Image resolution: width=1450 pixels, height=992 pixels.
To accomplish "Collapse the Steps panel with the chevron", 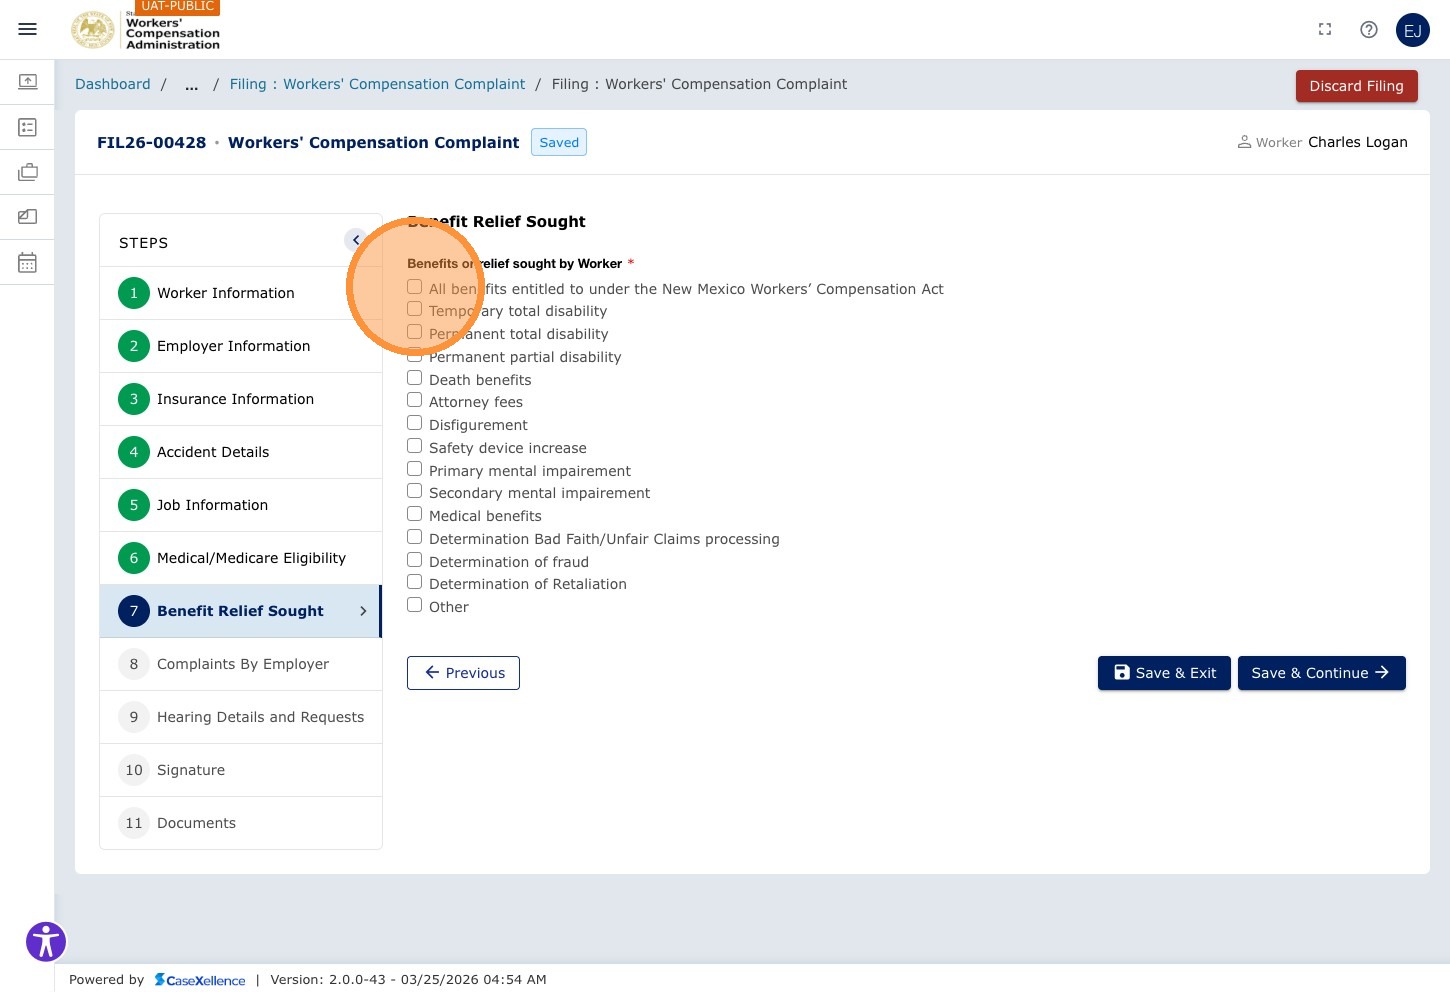I will pos(355,240).
